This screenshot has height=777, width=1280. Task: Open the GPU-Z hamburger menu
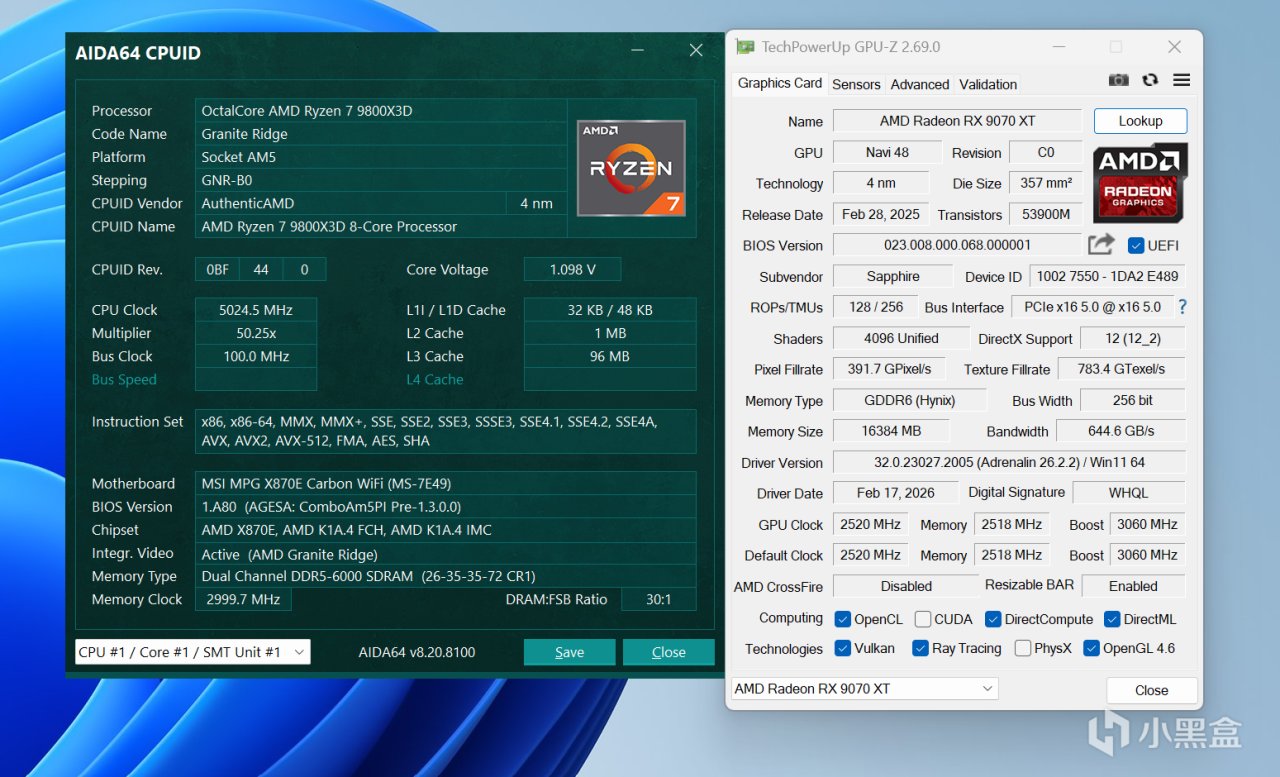tap(1181, 80)
